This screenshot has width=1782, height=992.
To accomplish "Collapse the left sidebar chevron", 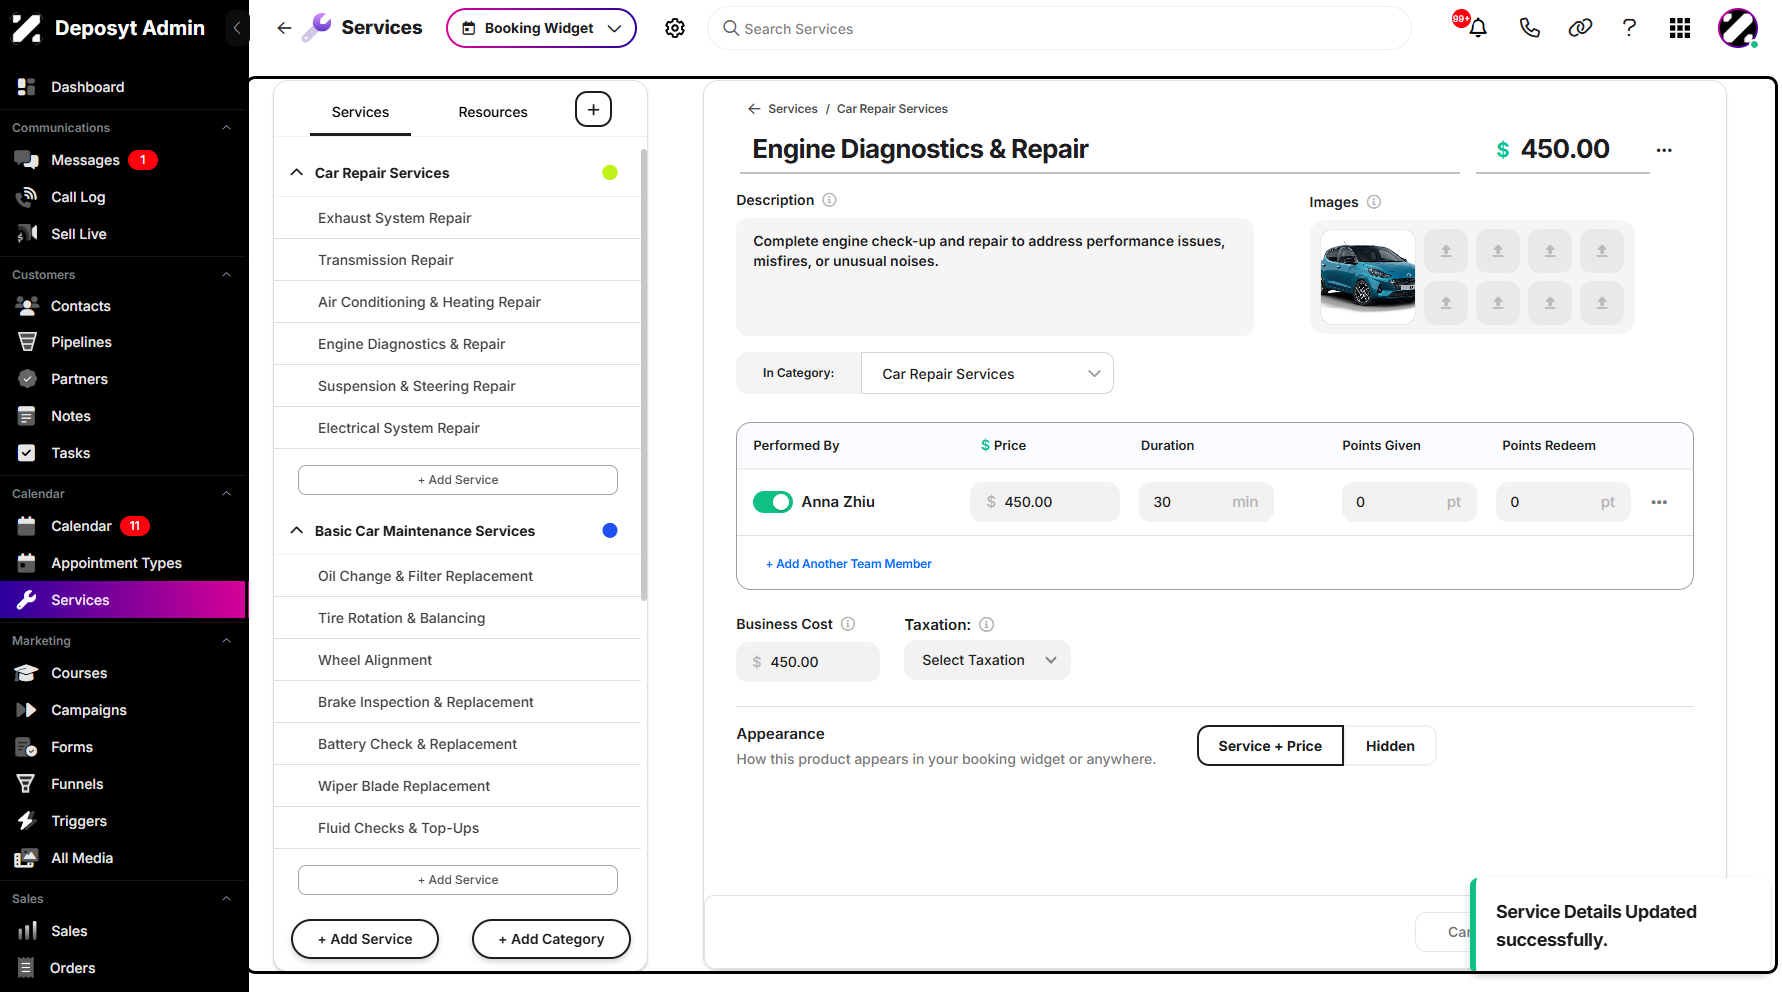I will [x=237, y=28].
